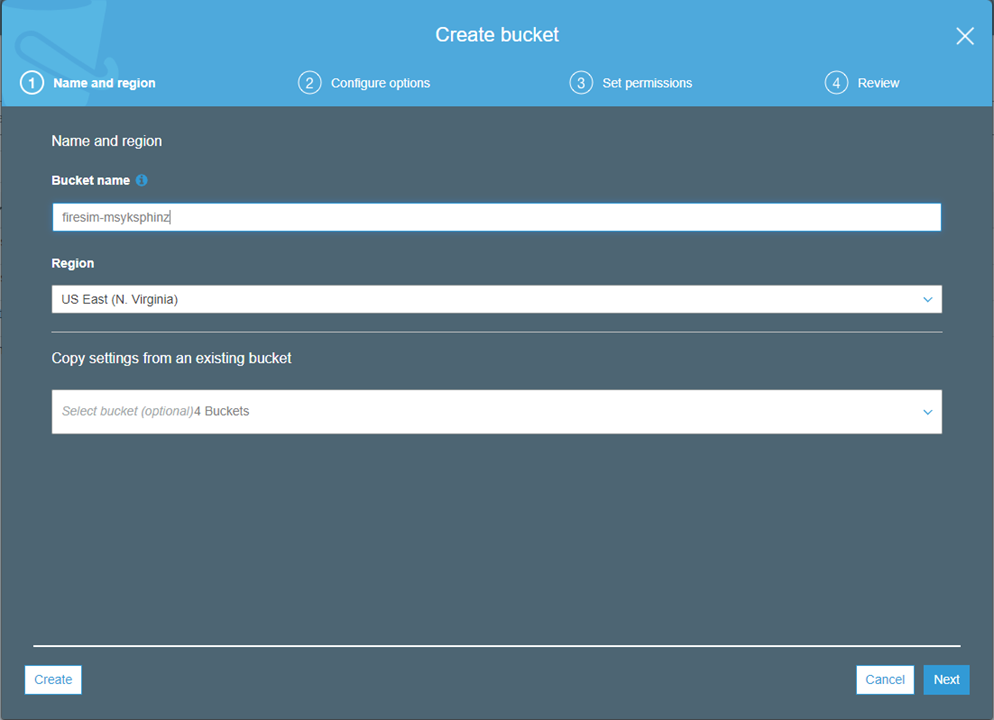994x720 pixels.
Task: Select step 3 circle icon
Action: (x=581, y=83)
